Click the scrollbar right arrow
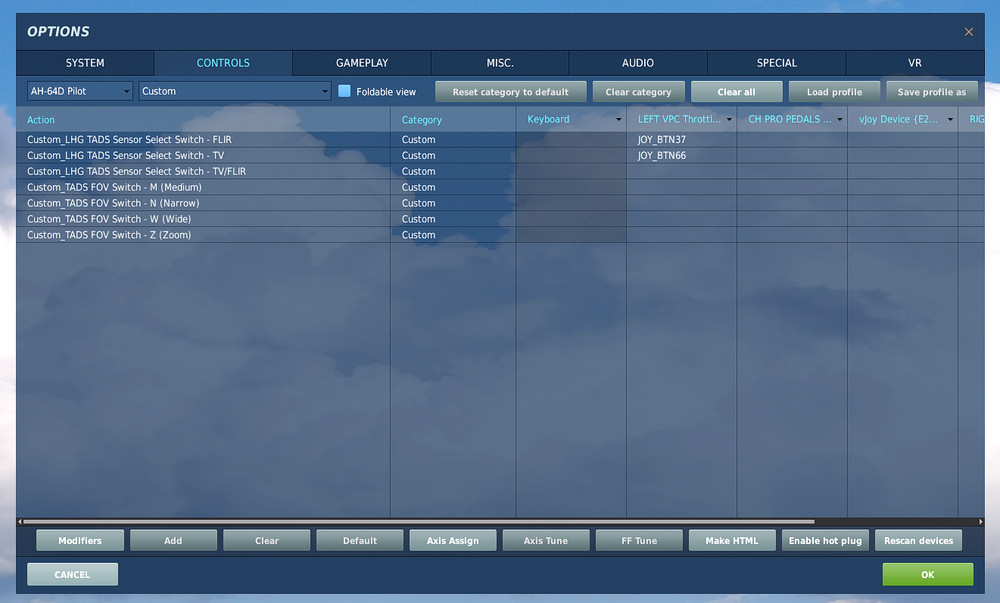 [x=980, y=521]
